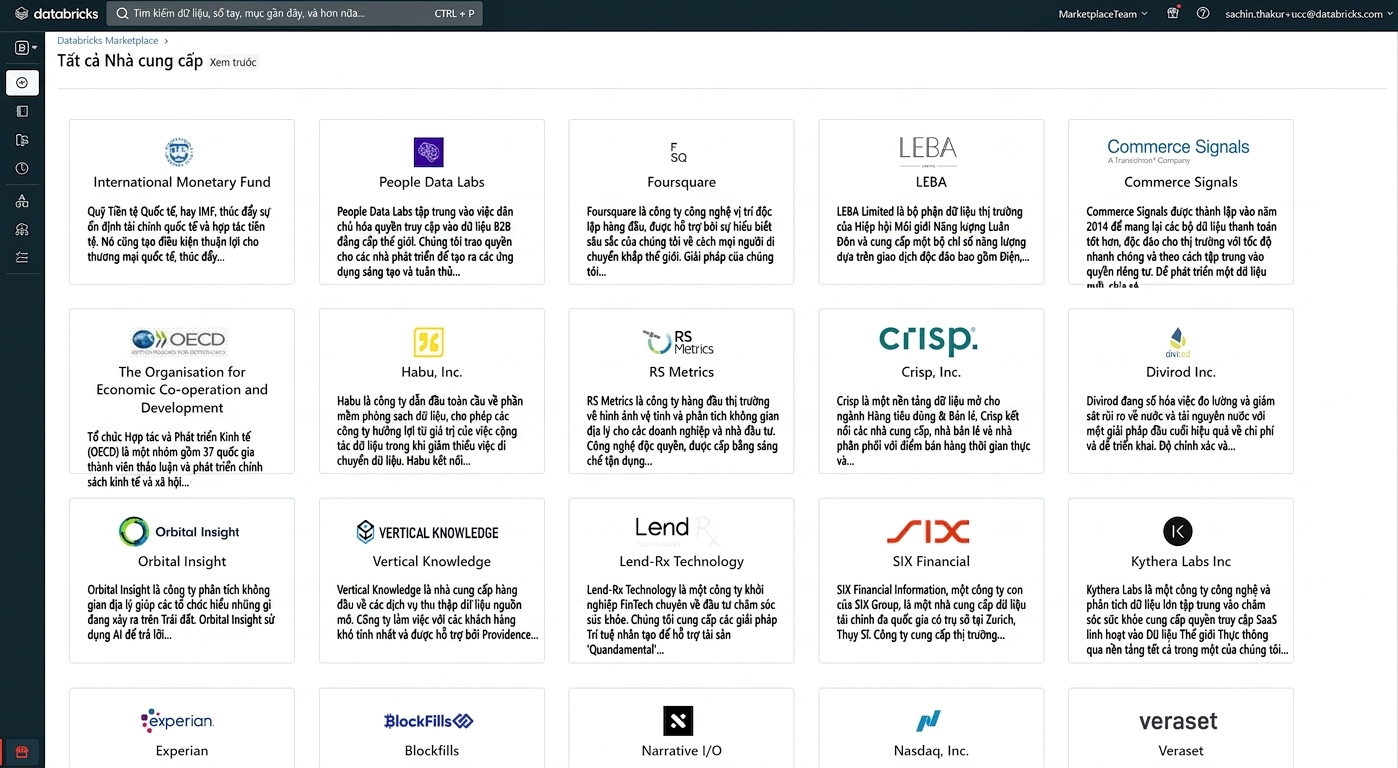Click the Habu description paragraph
The width and height of the screenshot is (1398, 768).
tap(432, 431)
